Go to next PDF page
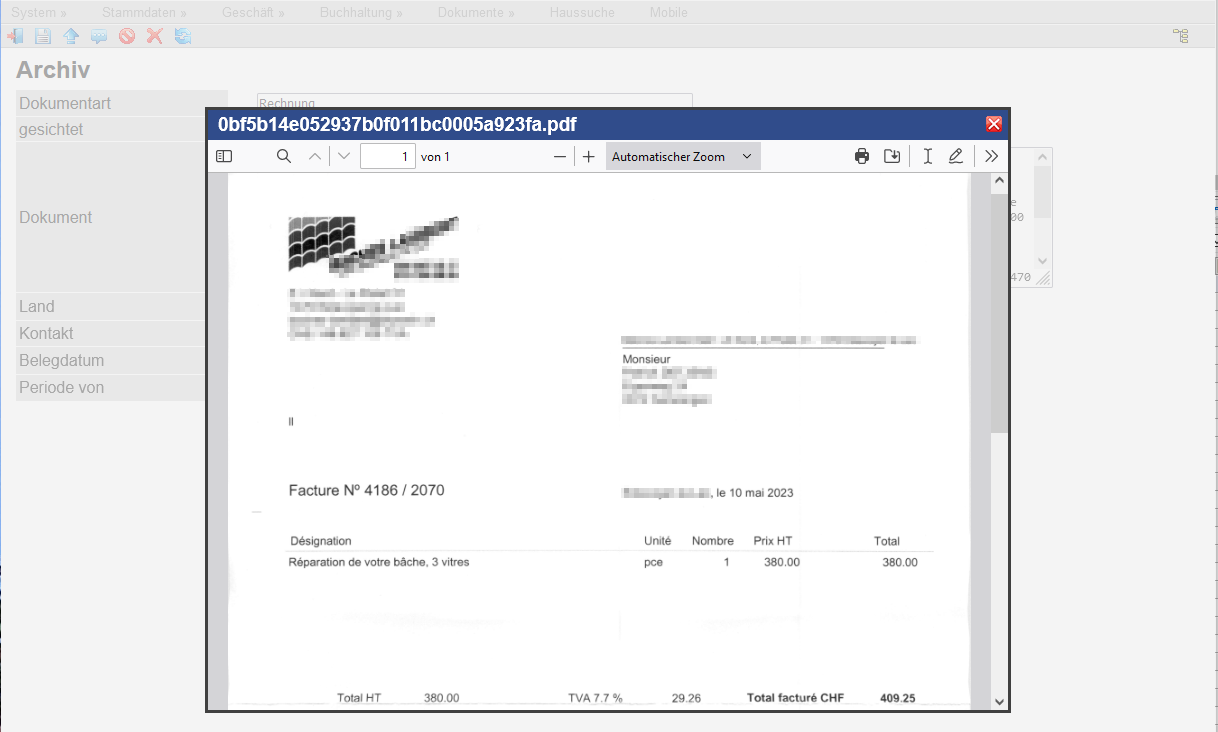The image size is (1218, 732). (x=344, y=156)
